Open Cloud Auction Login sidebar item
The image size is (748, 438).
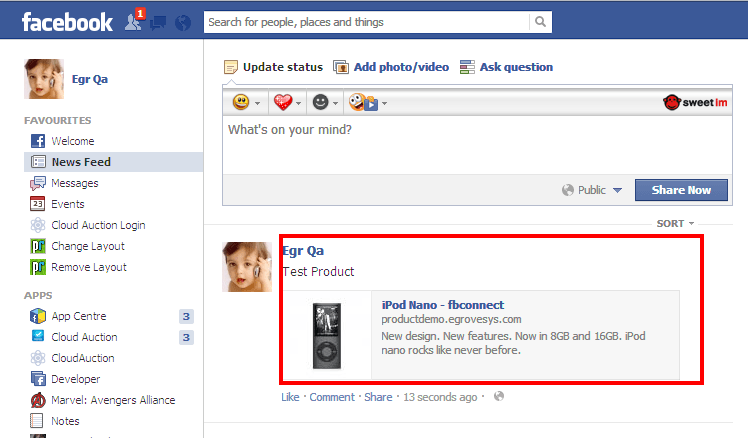point(98,225)
